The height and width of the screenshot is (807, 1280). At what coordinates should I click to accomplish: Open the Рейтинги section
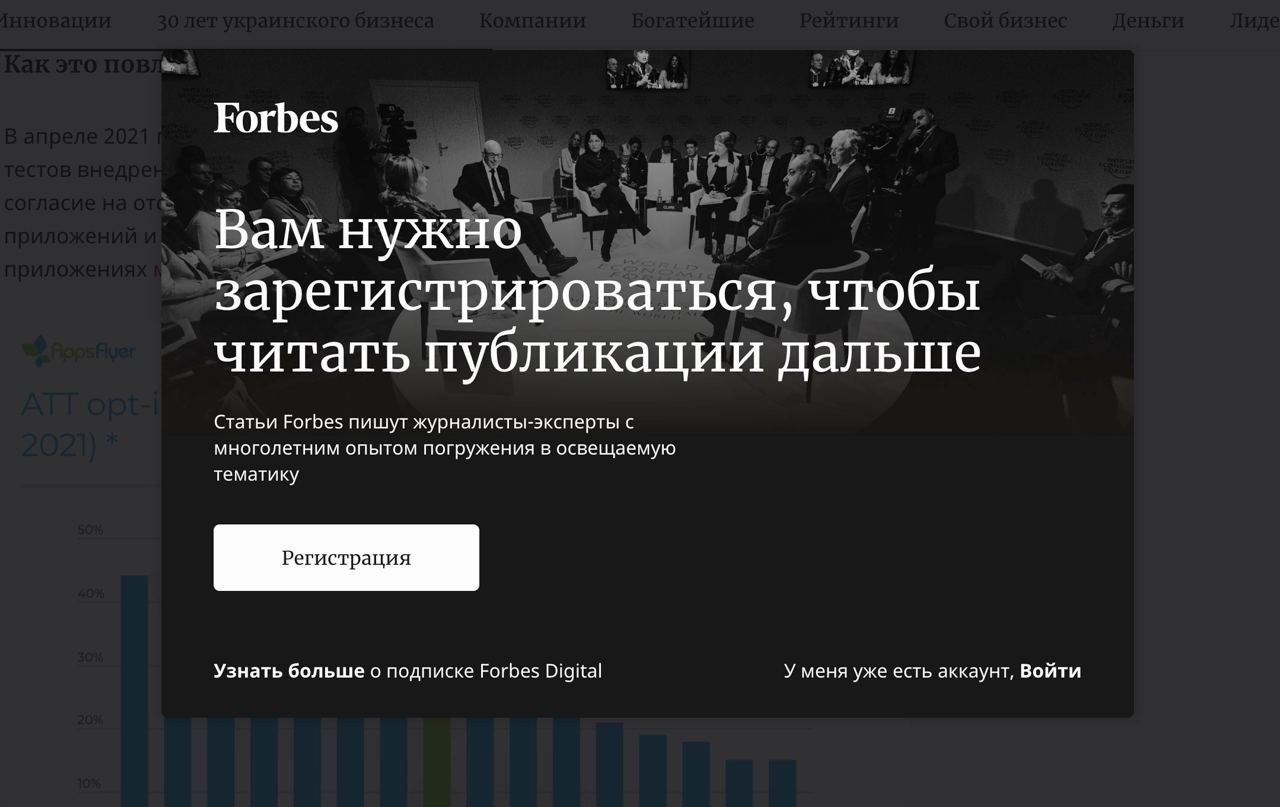(x=849, y=20)
